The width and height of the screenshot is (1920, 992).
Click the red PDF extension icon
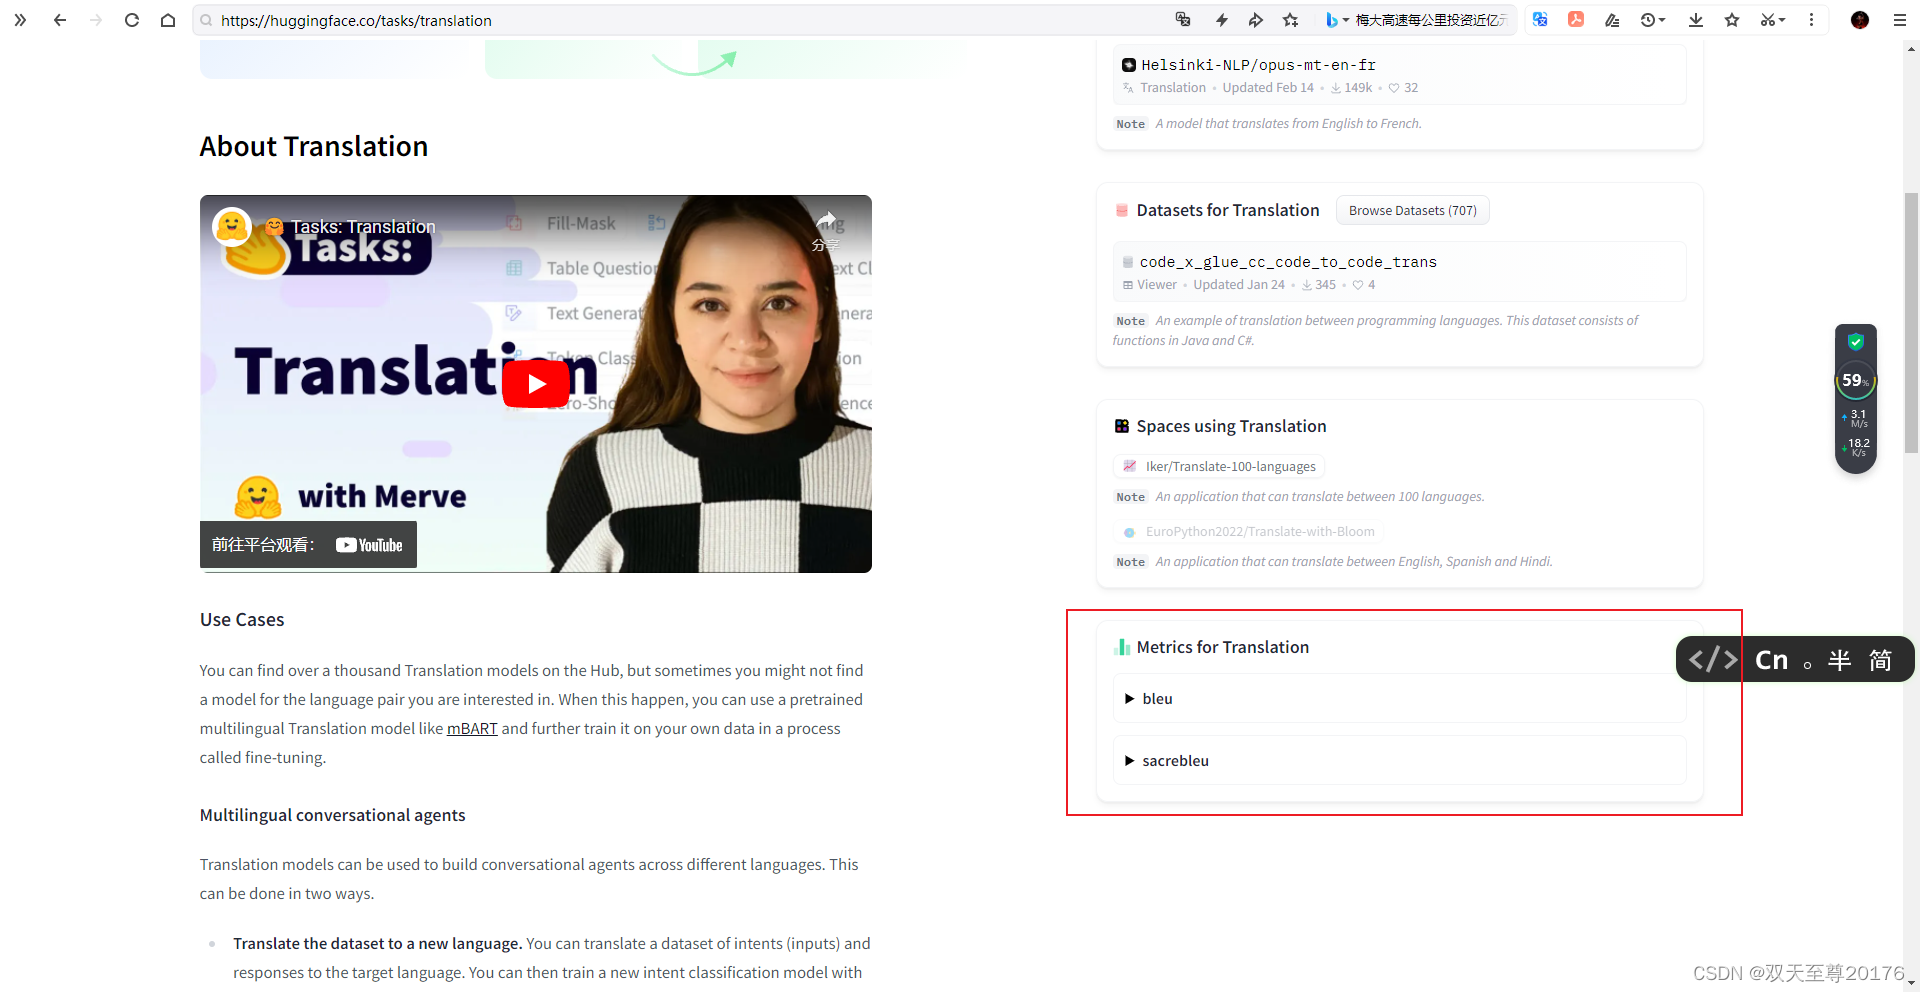1576,20
